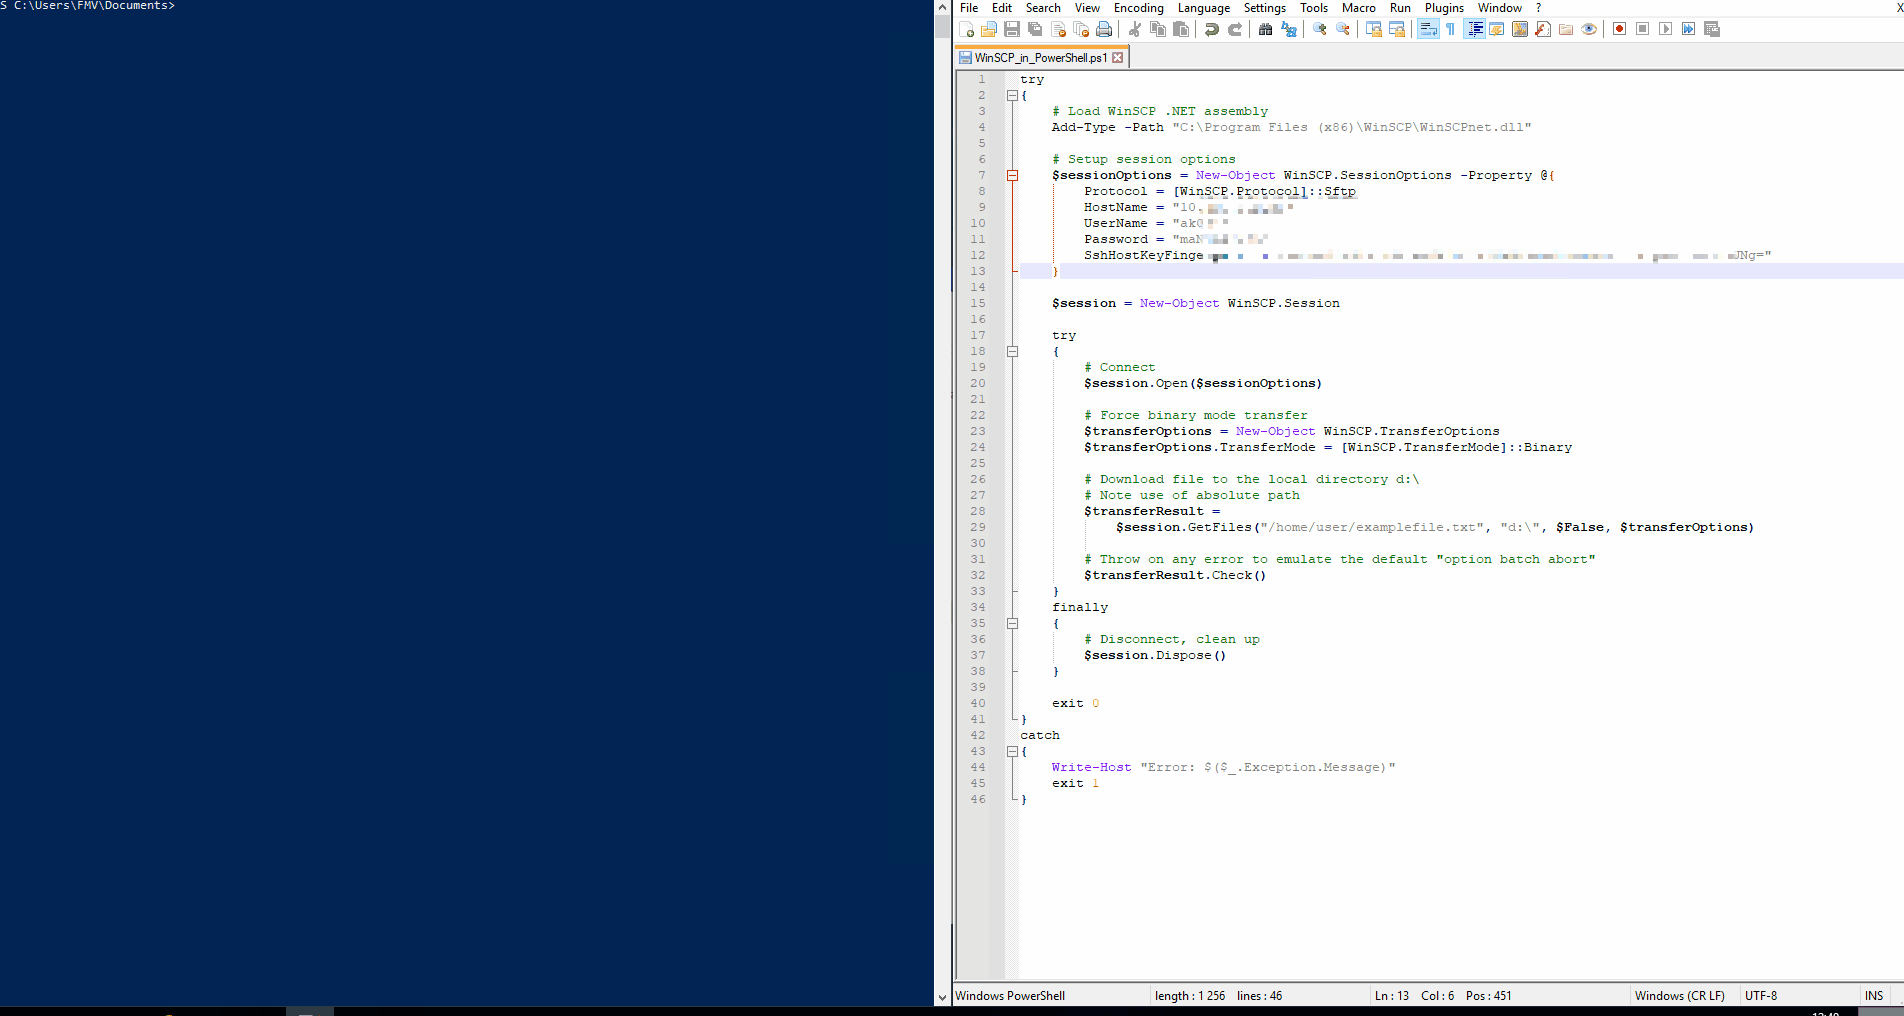
Task: Collapse the catch block fold marker at line 43
Action: pos(1012,752)
